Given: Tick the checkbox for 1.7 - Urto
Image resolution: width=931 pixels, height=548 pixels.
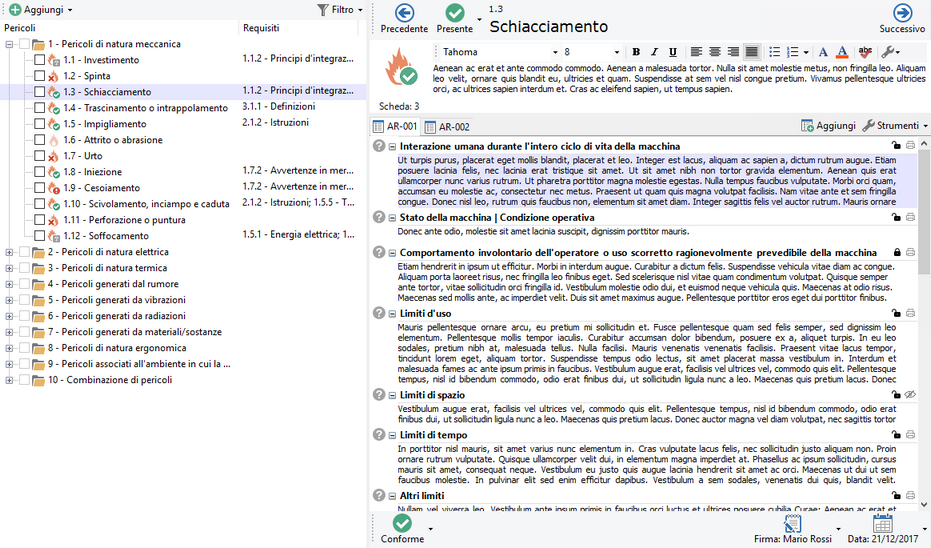Looking at the screenshot, I should point(39,156).
